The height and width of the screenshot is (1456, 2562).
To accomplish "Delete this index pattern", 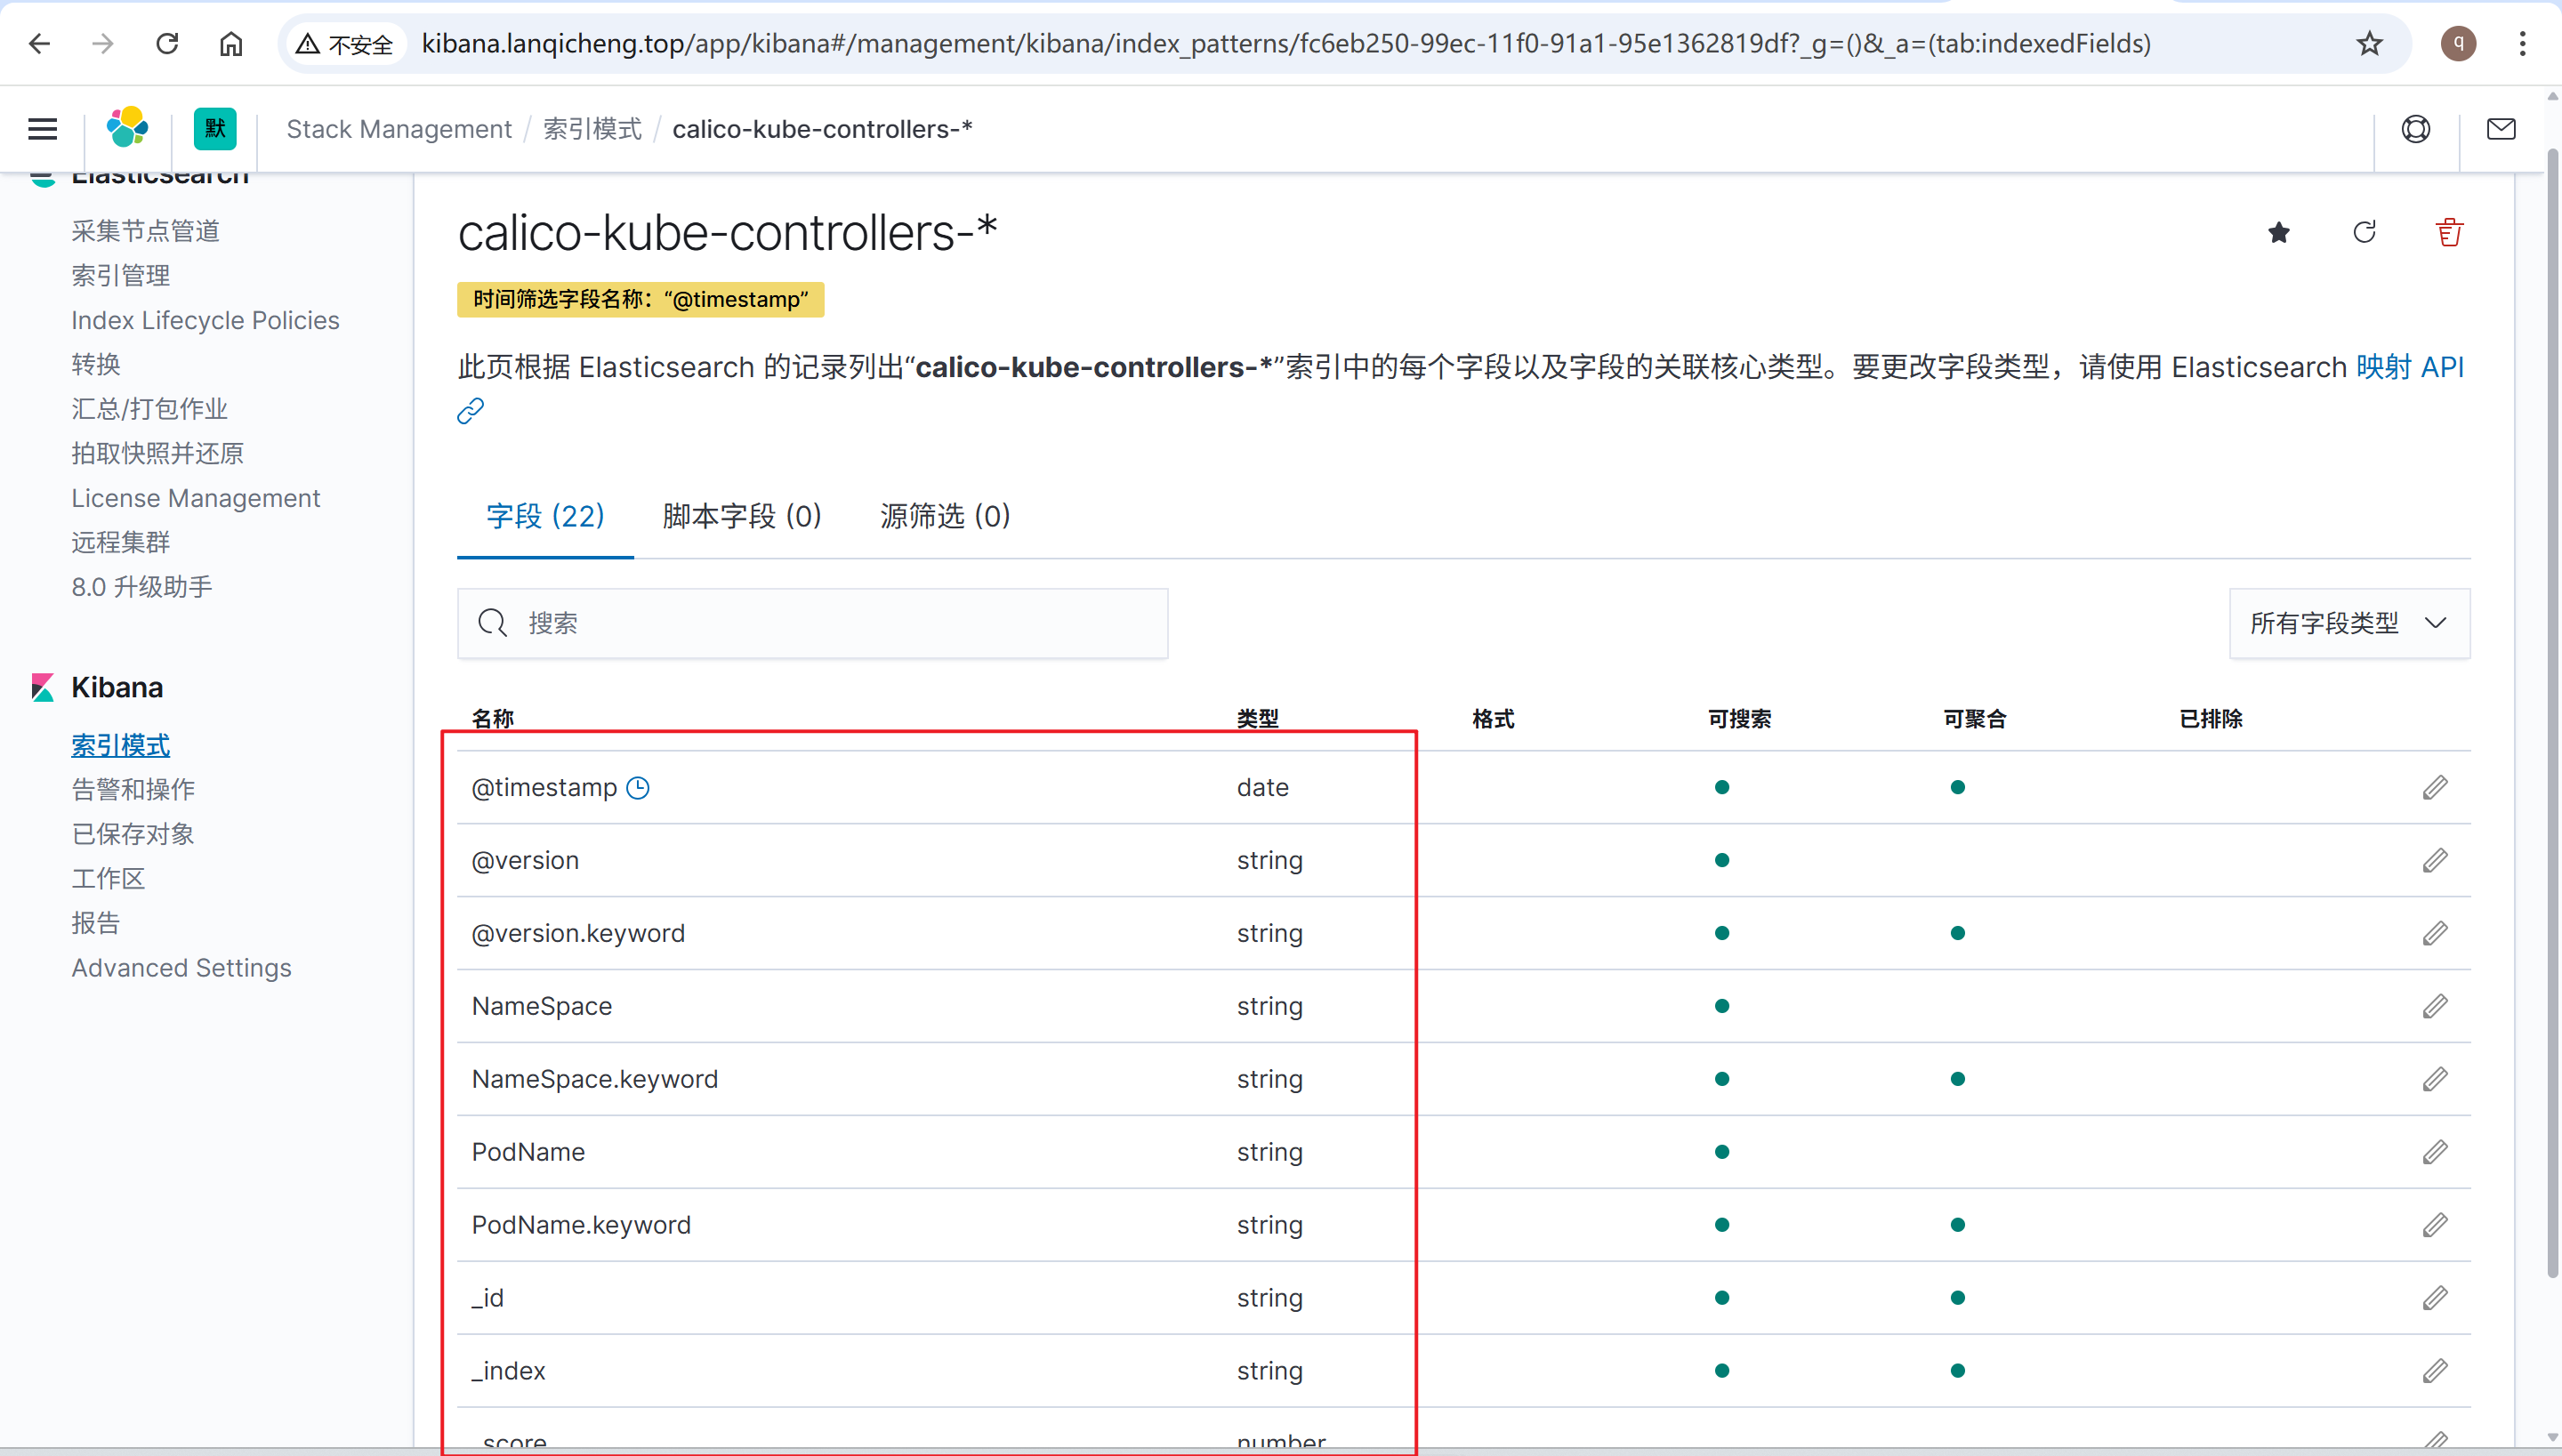I will (x=2449, y=233).
